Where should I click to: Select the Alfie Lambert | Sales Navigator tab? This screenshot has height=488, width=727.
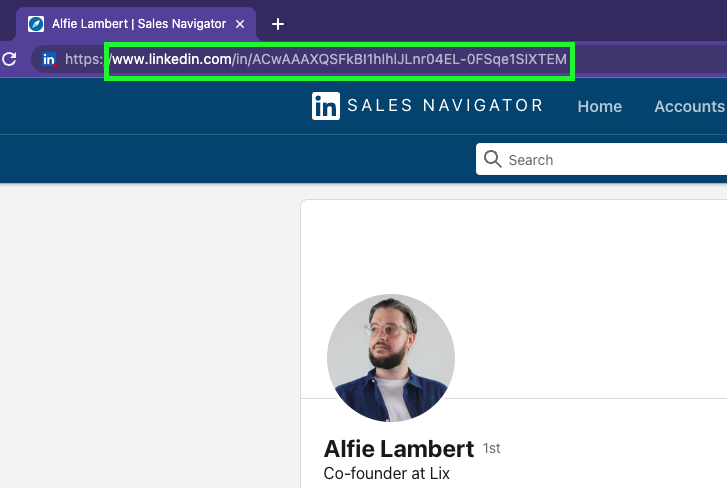(138, 23)
